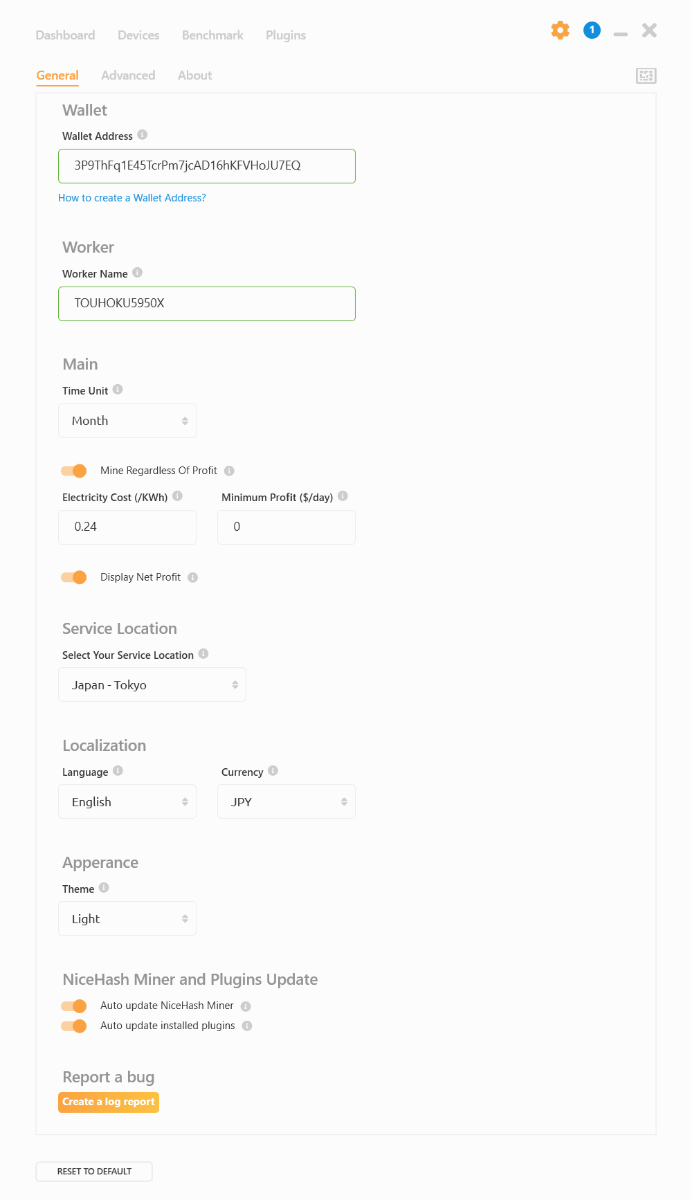Click the info icon beside Theme
The width and height of the screenshot is (692, 1200).
(104, 888)
